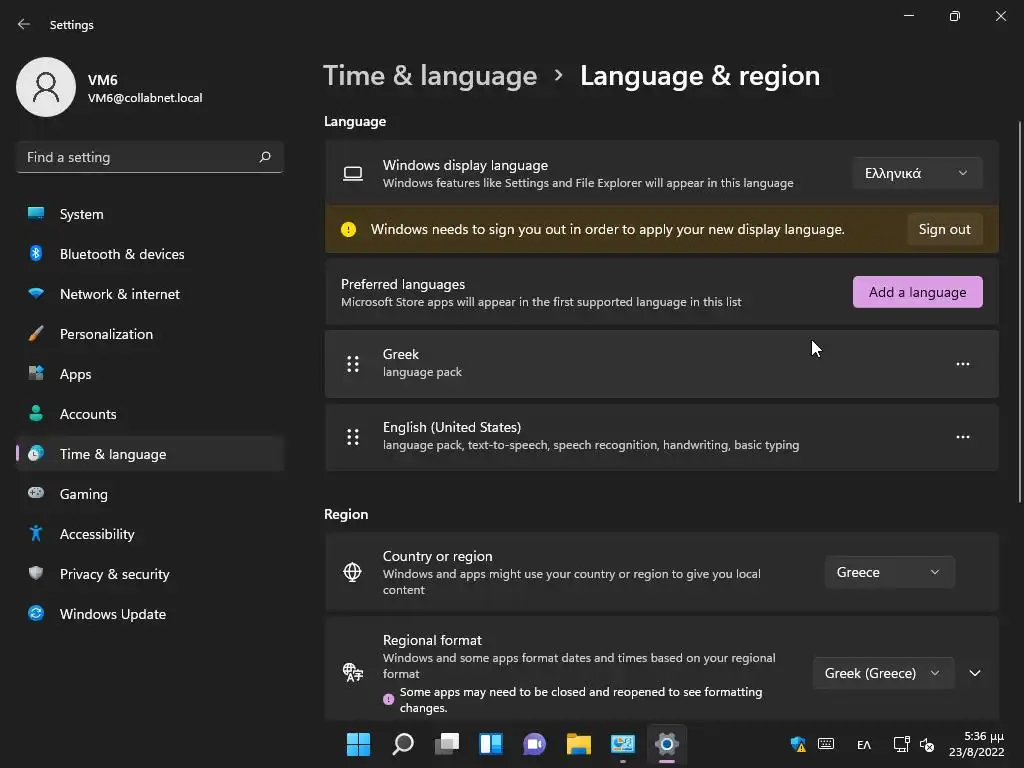Open Widgets from taskbar
The image size is (1024, 768).
click(x=490, y=744)
